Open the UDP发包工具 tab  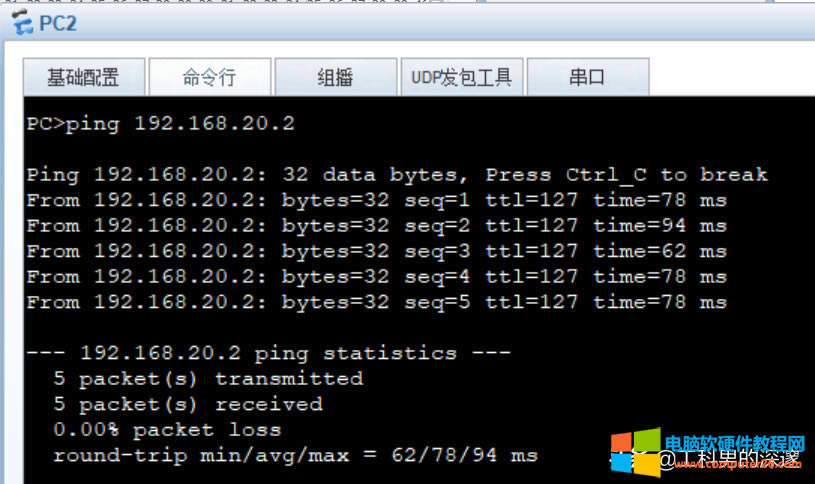coord(462,77)
